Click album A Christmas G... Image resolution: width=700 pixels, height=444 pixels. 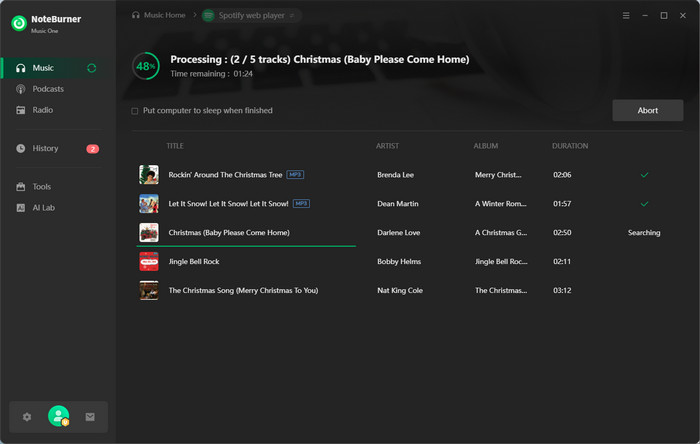[x=501, y=232]
